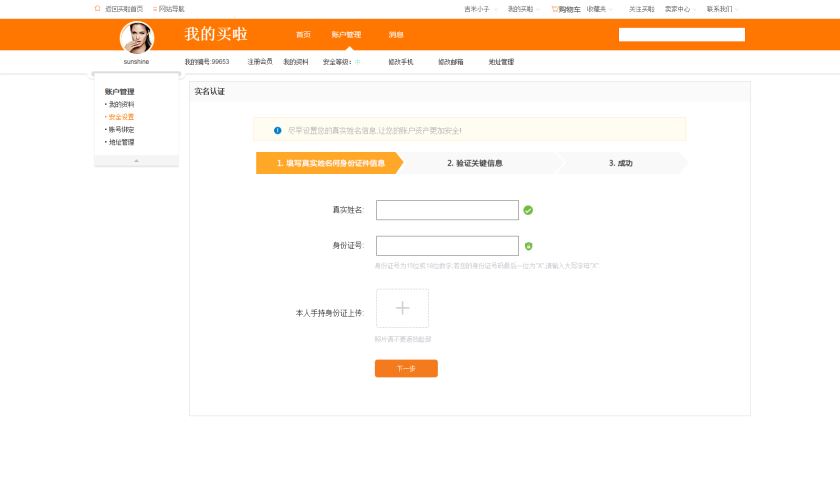Click the 身份证号 ID number input field

(447, 245)
